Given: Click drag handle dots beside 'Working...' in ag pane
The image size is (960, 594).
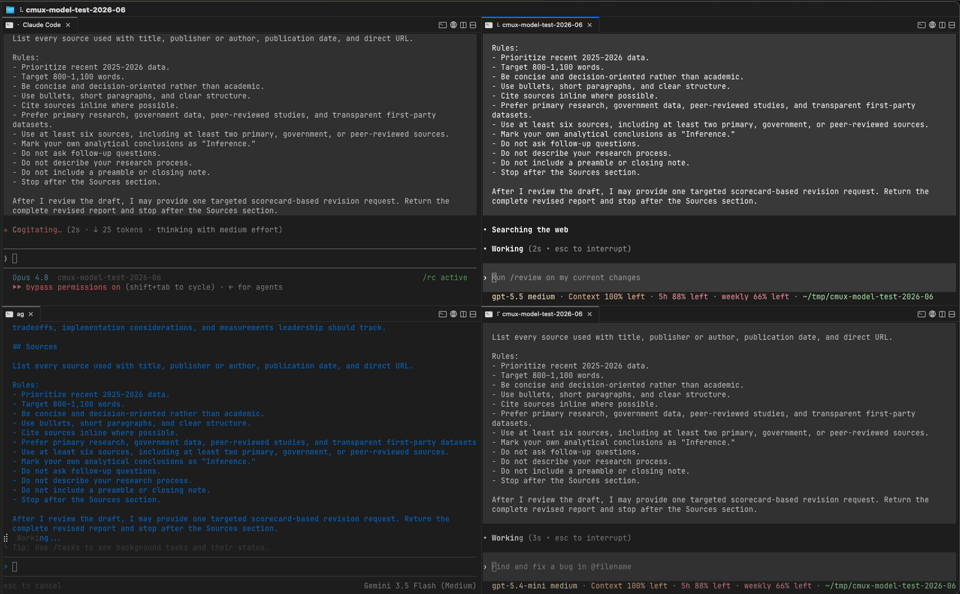Looking at the screenshot, I should 6,538.
